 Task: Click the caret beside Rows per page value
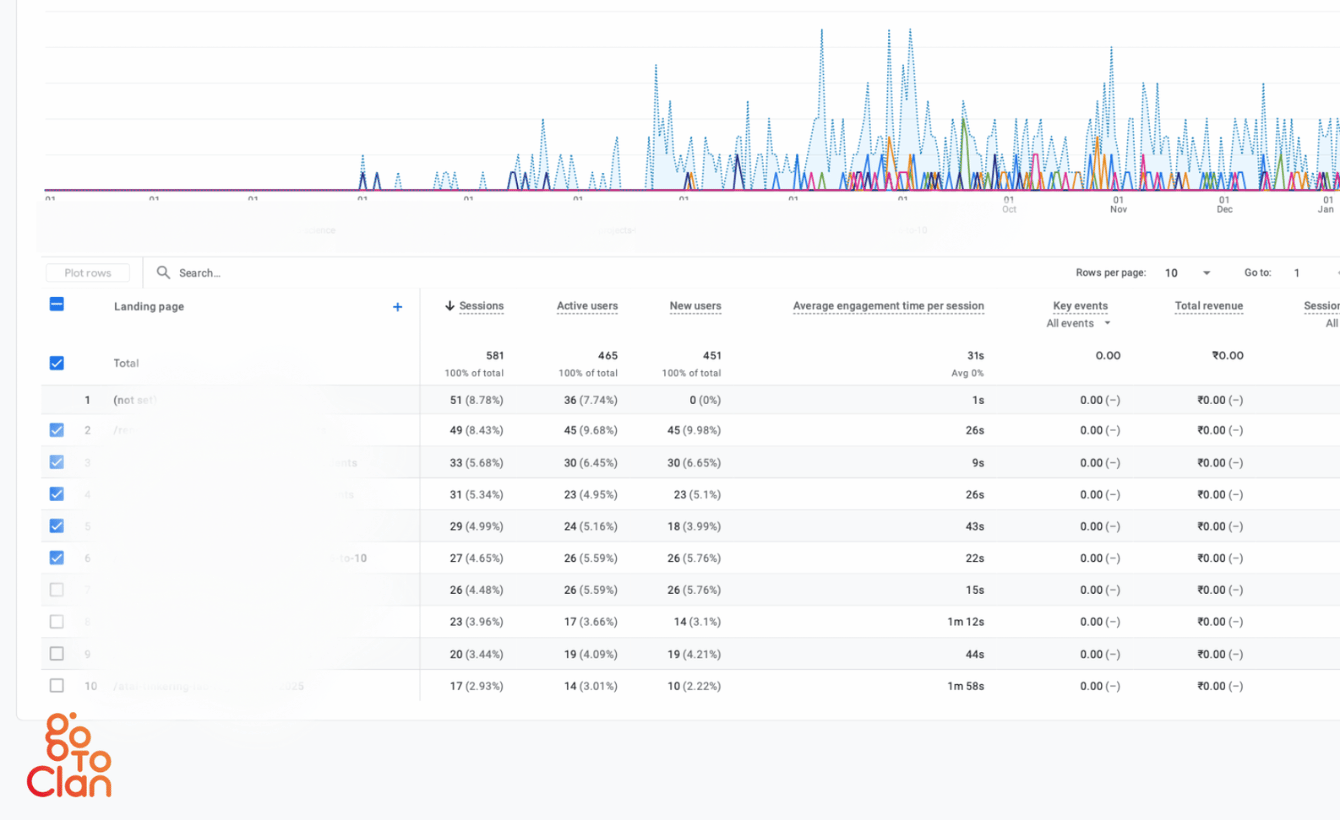coord(1208,272)
